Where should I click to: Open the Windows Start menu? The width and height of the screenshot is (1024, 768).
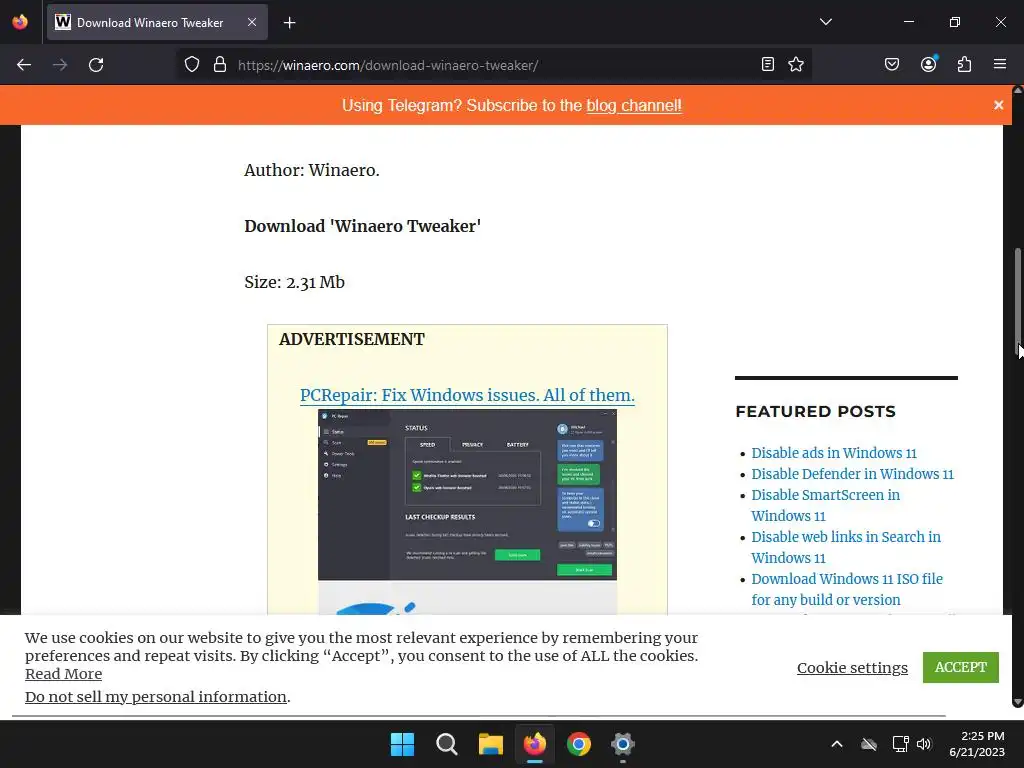point(402,744)
